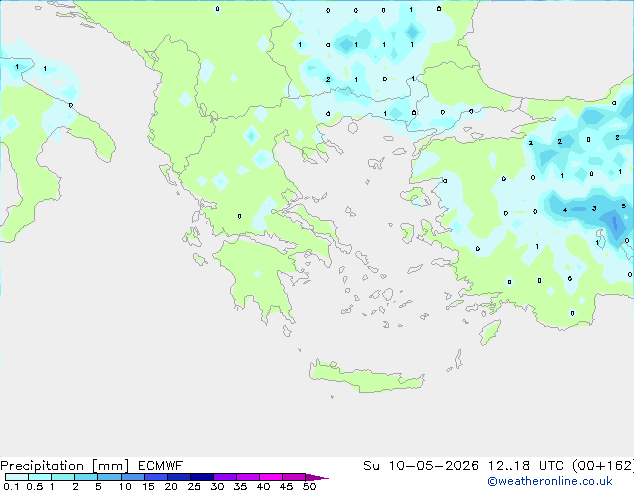Select the 5–10 mm legend swatch
The image size is (634, 490).
tap(109, 477)
